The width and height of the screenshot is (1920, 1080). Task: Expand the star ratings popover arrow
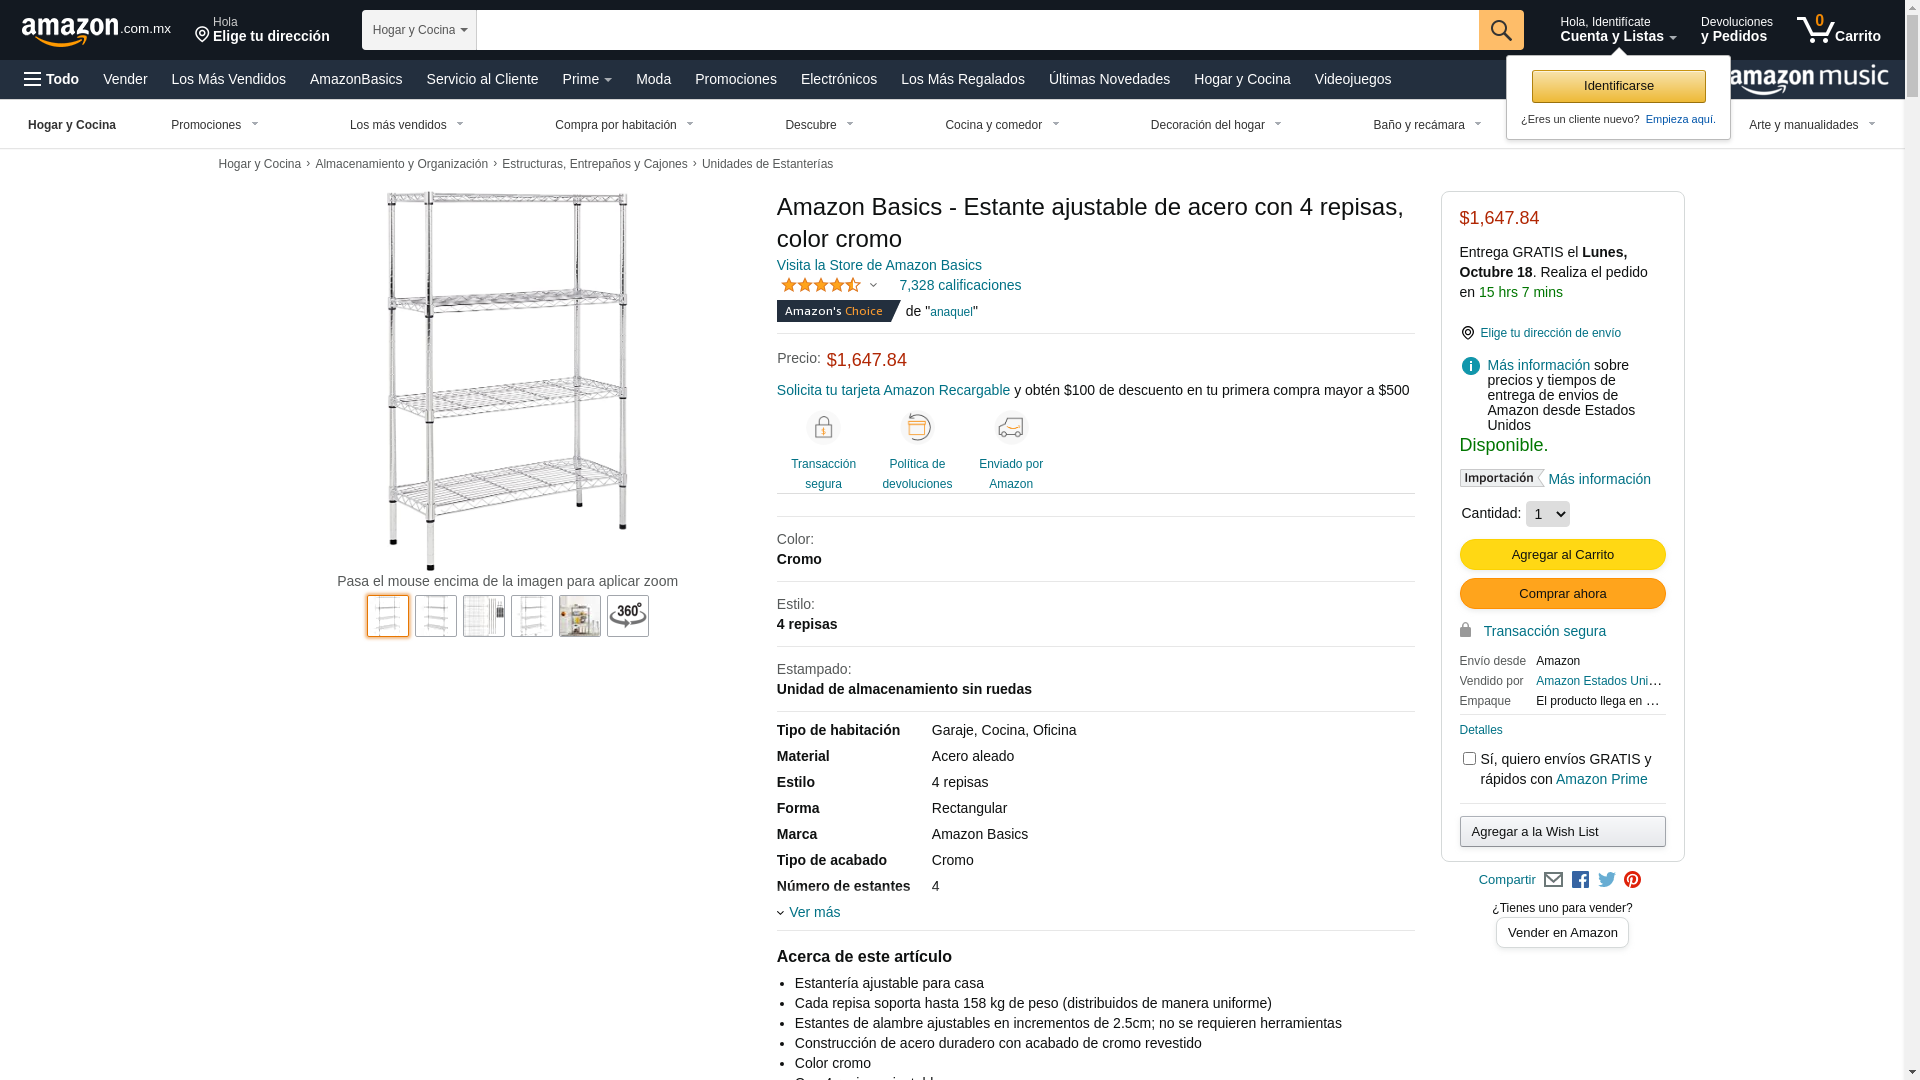[x=873, y=286]
